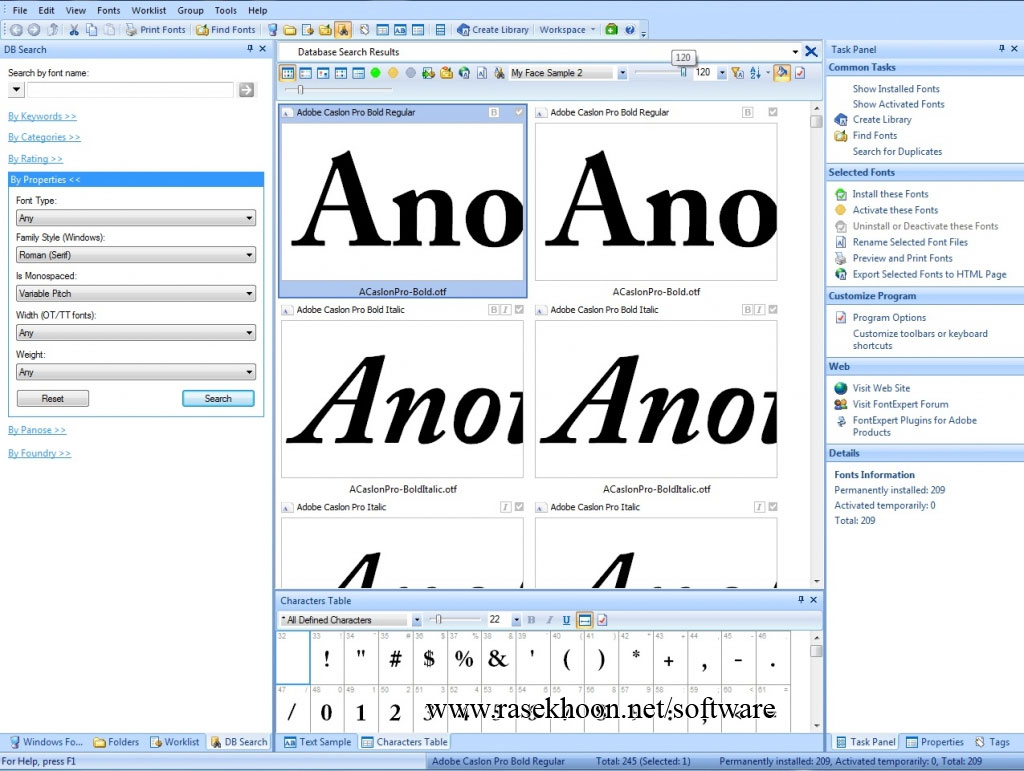1024x771 pixels.
Task: Click the Print Fonts toolbar button
Action: click(155, 30)
